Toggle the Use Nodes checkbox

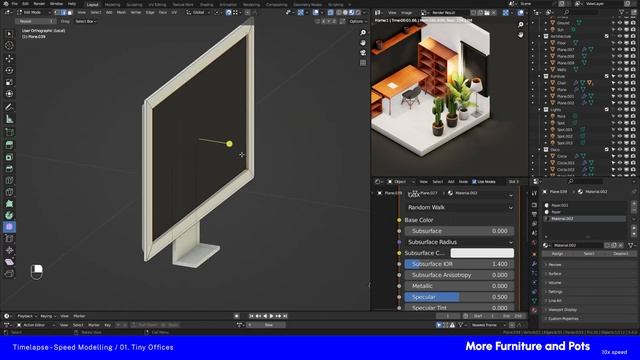pos(474,182)
